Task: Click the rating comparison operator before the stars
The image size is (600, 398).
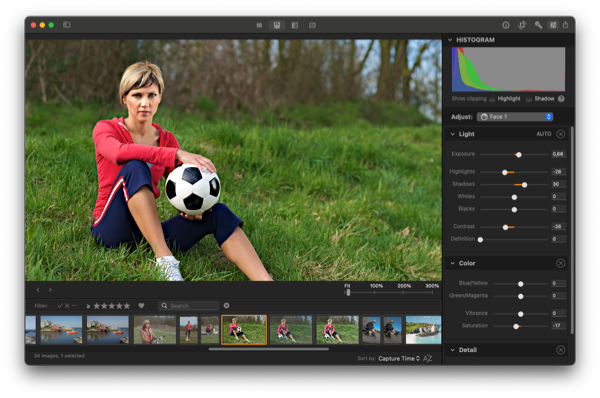Action: (x=88, y=306)
